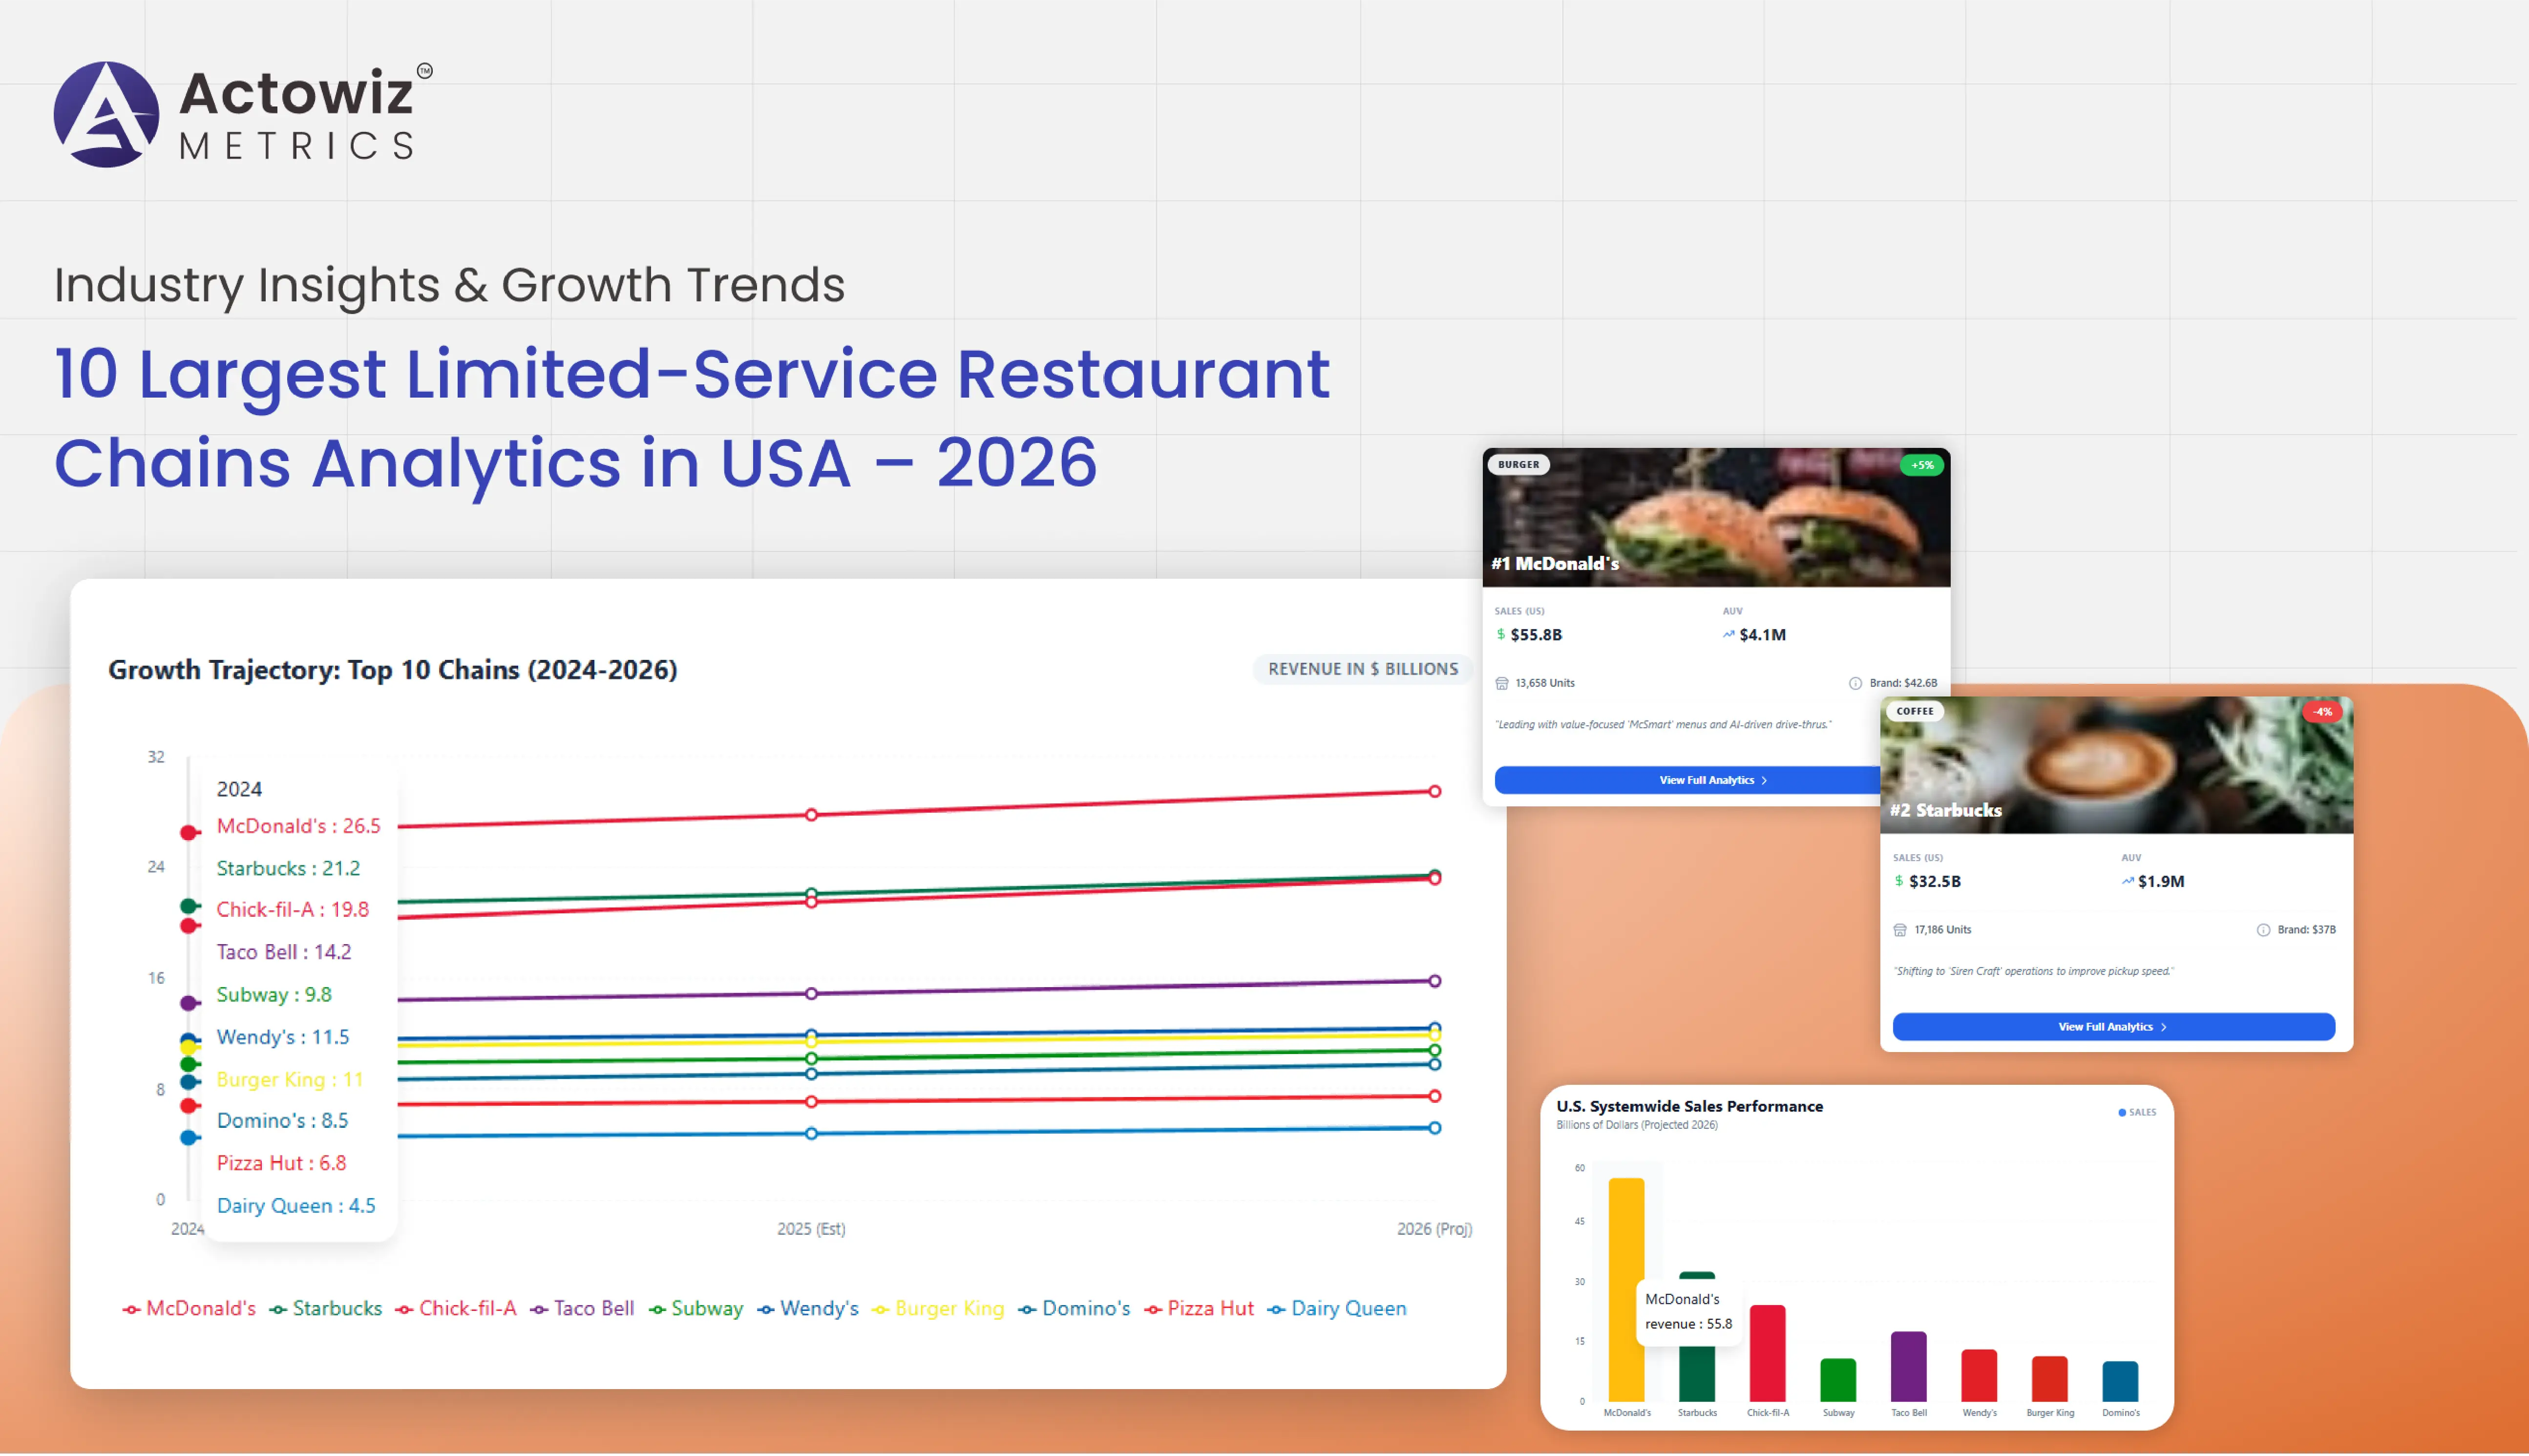The image size is (2529, 1456).
Task: Select the BURGER category tag
Action: (1518, 464)
